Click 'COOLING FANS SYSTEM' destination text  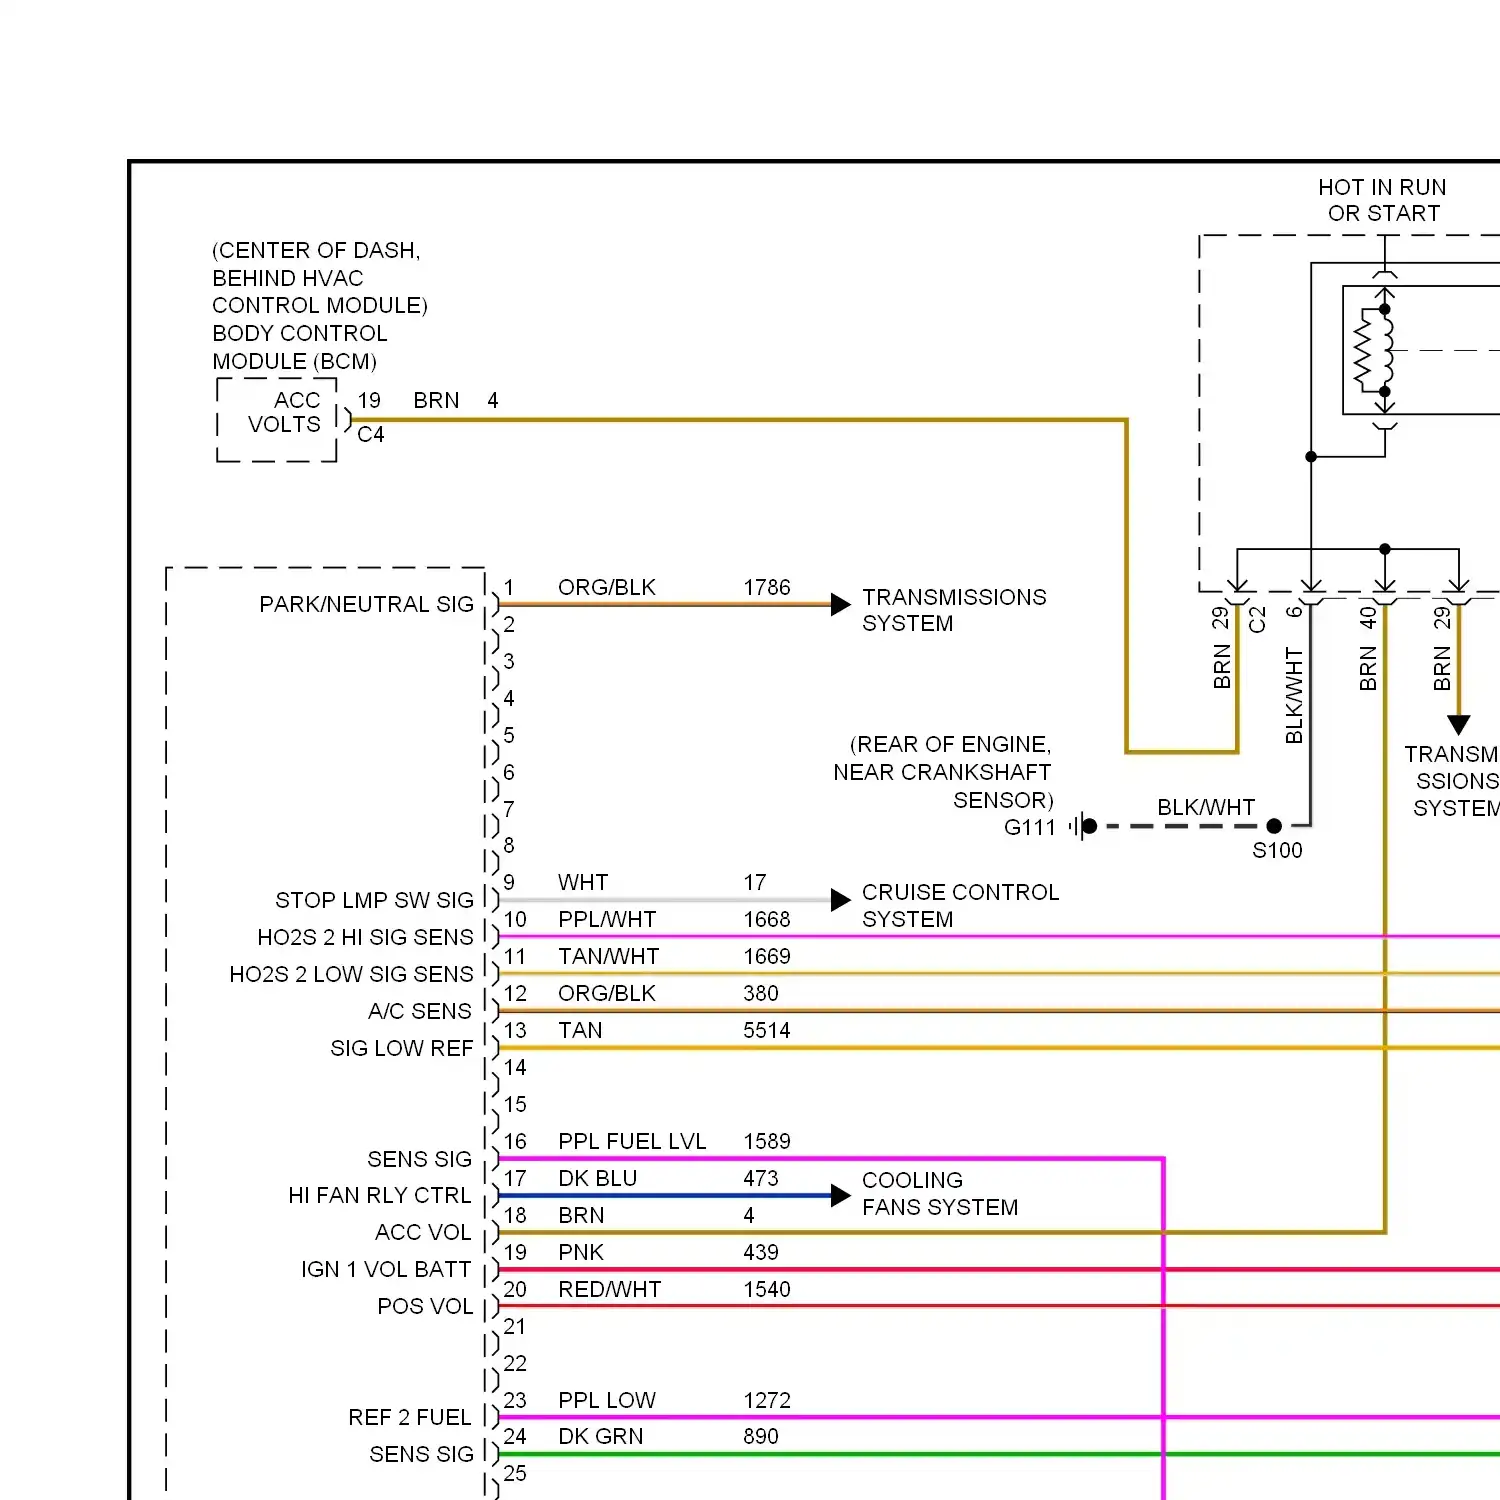(940, 1194)
